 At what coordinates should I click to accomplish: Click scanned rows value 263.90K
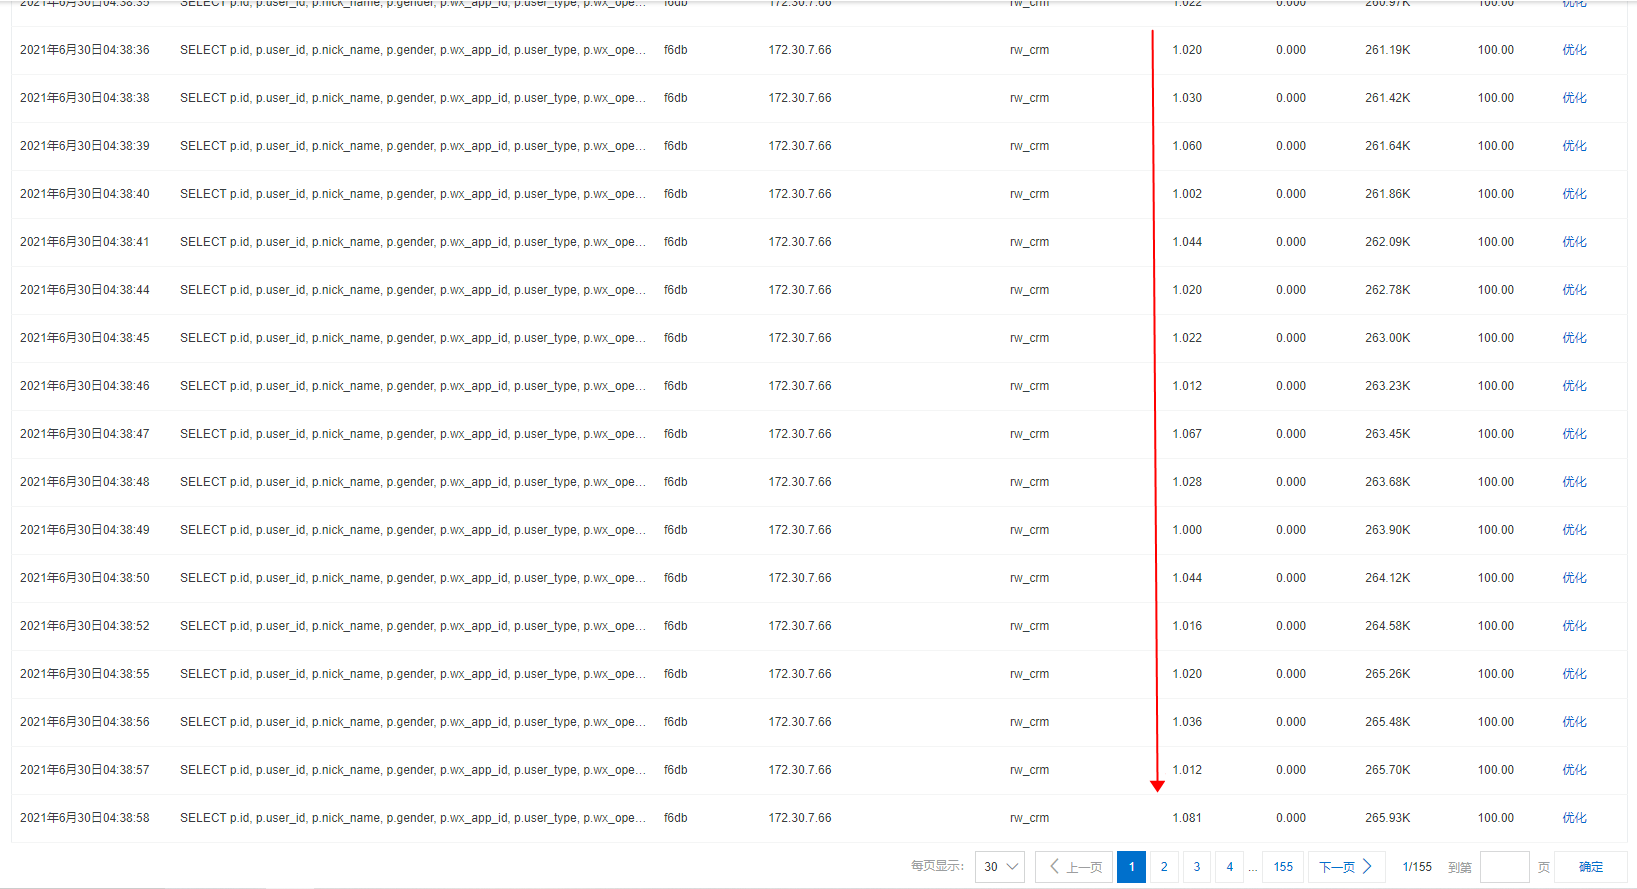pyautogui.click(x=1388, y=530)
